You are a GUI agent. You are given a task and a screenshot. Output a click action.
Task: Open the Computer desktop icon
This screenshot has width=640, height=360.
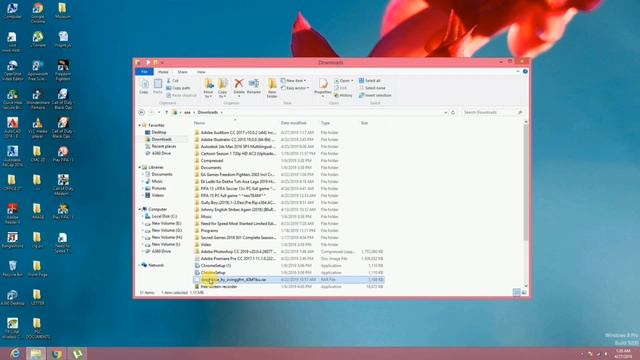[12, 11]
